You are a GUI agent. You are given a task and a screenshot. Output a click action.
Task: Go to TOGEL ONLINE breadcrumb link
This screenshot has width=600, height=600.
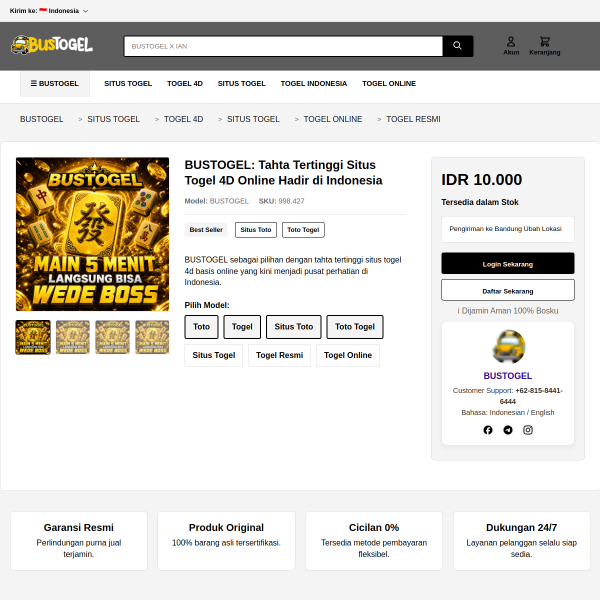coord(333,119)
